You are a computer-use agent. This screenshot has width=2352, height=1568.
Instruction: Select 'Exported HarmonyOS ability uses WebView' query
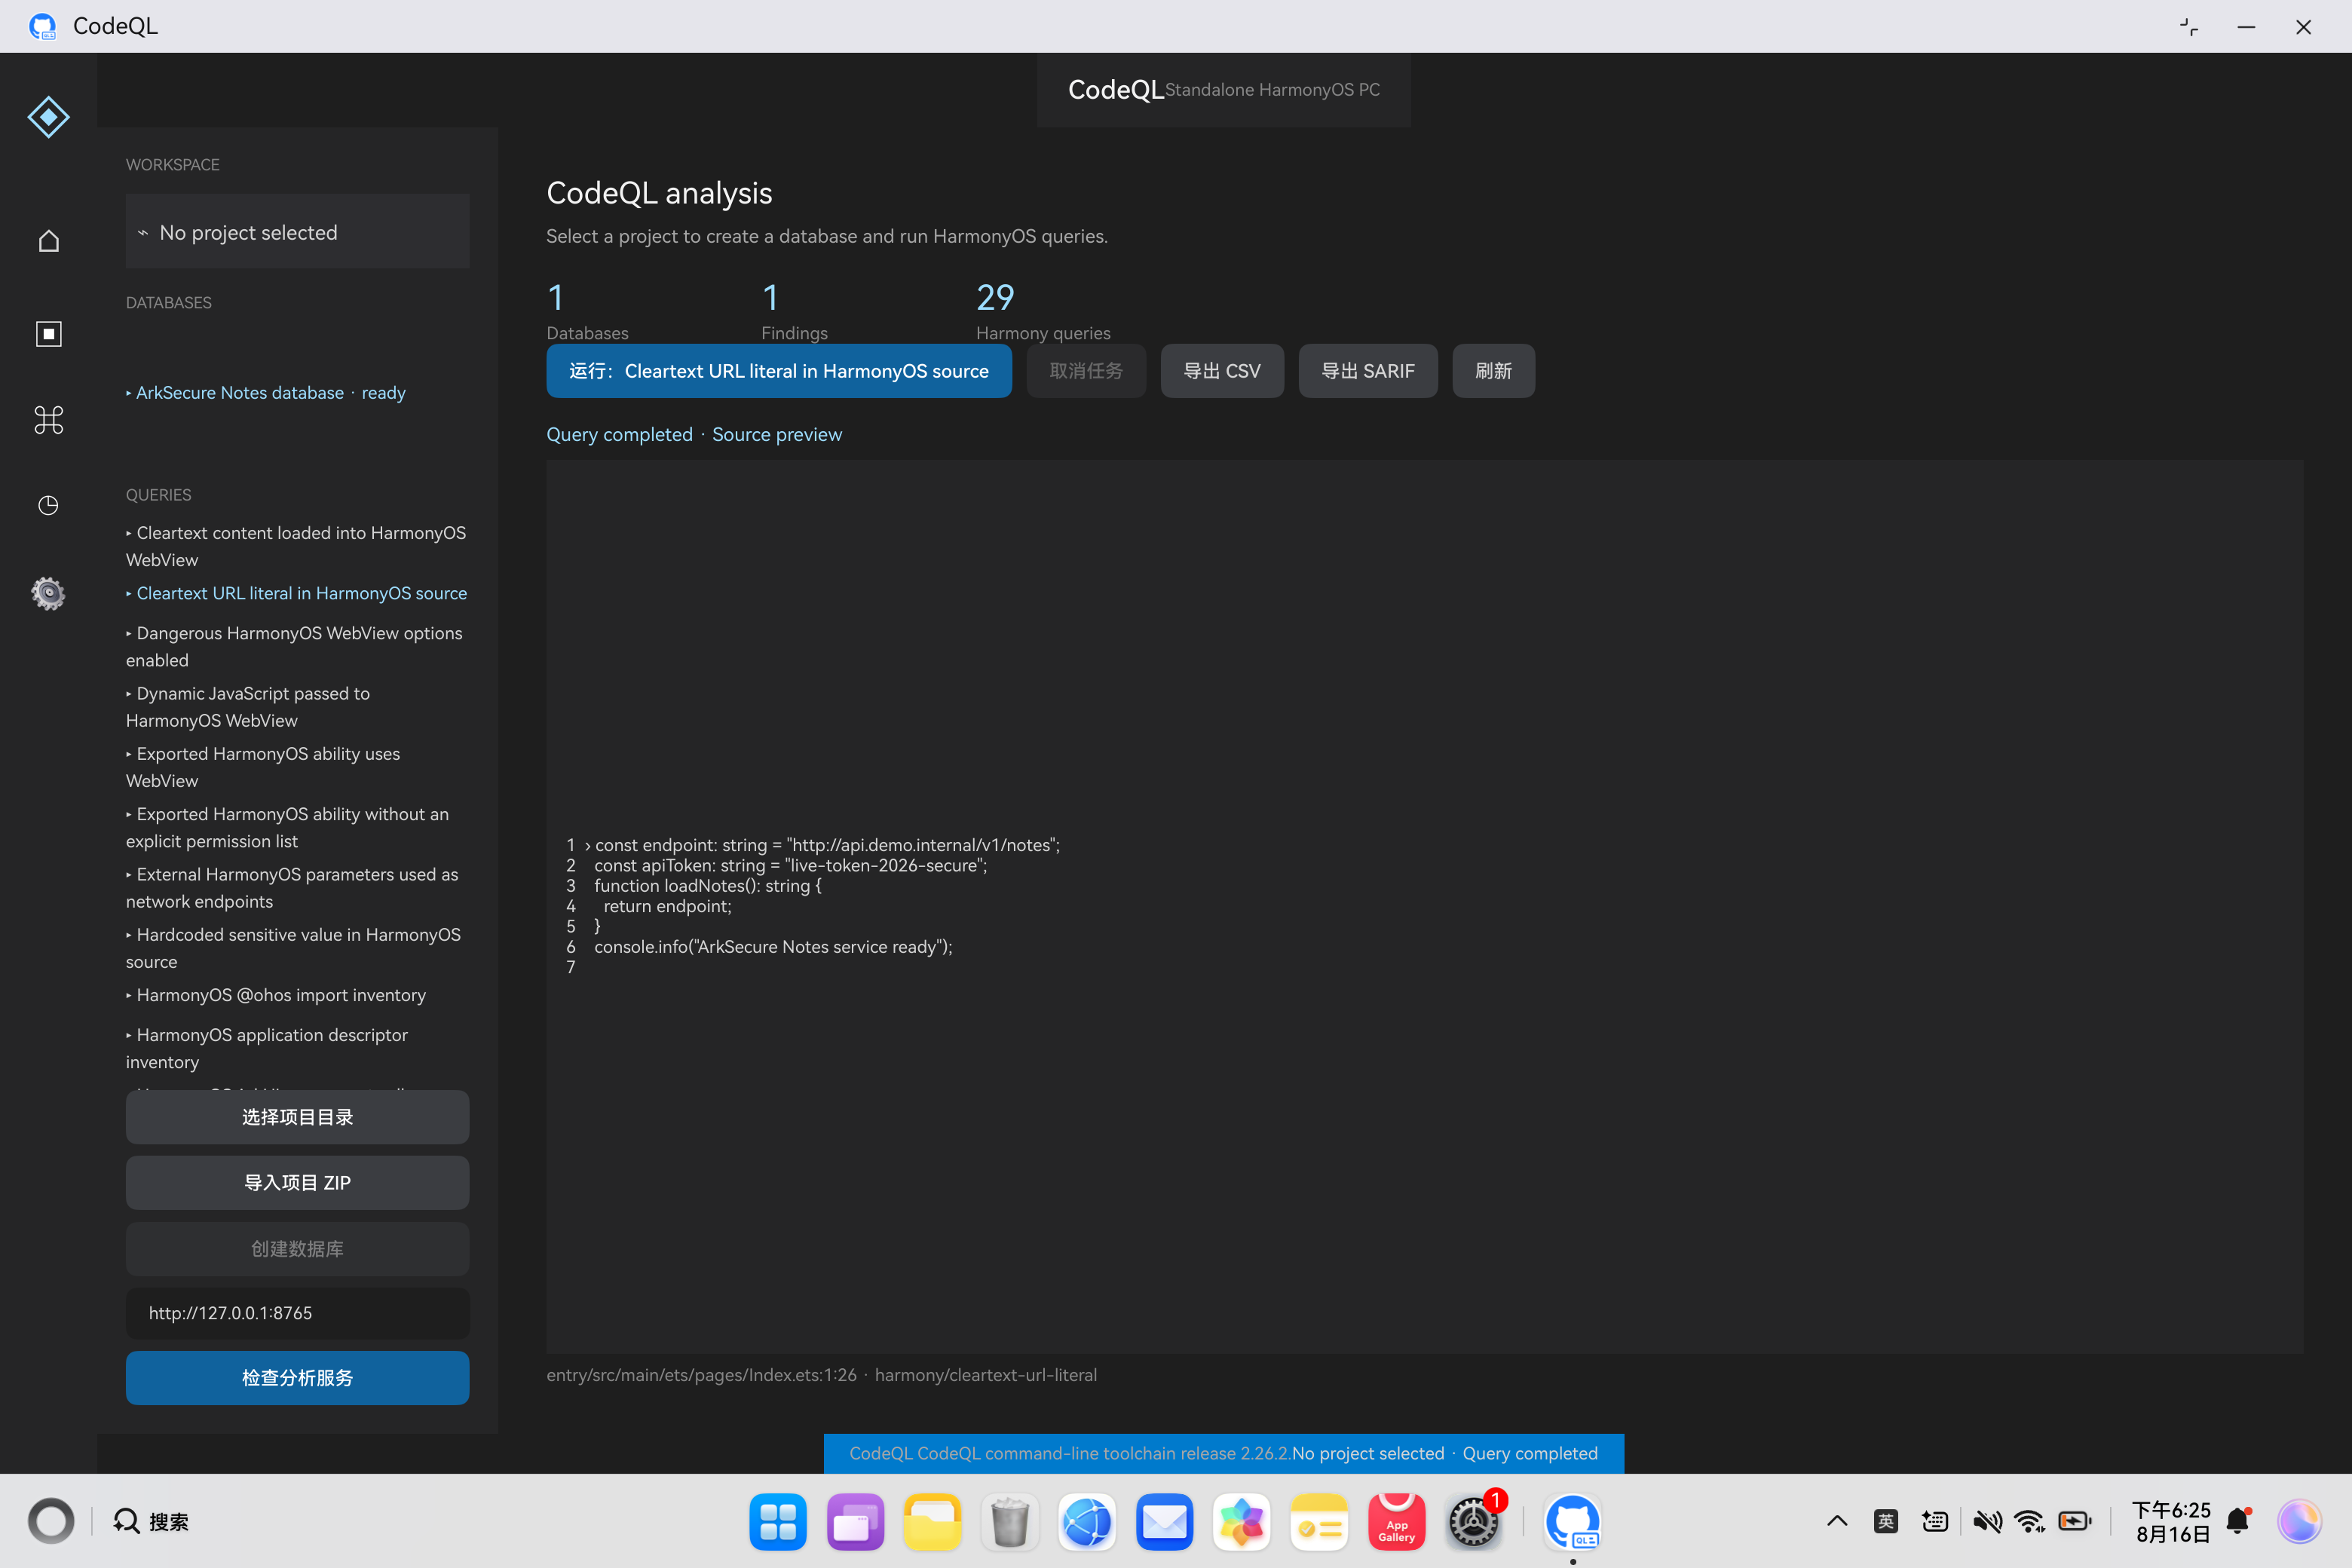tap(297, 767)
